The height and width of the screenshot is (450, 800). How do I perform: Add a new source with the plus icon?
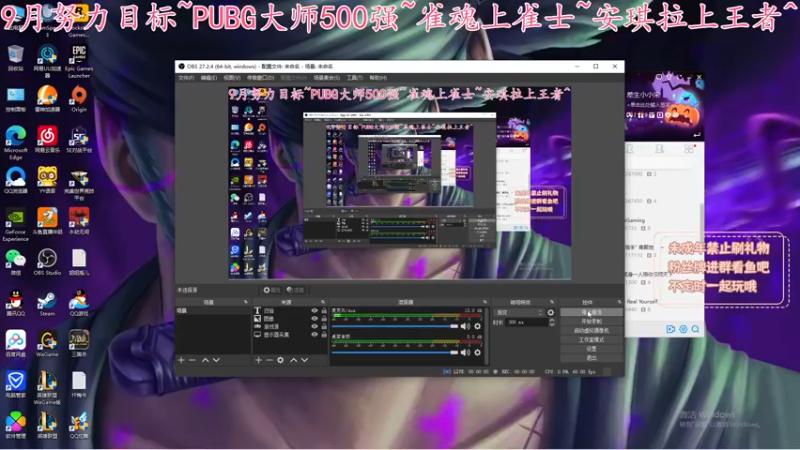pos(259,360)
